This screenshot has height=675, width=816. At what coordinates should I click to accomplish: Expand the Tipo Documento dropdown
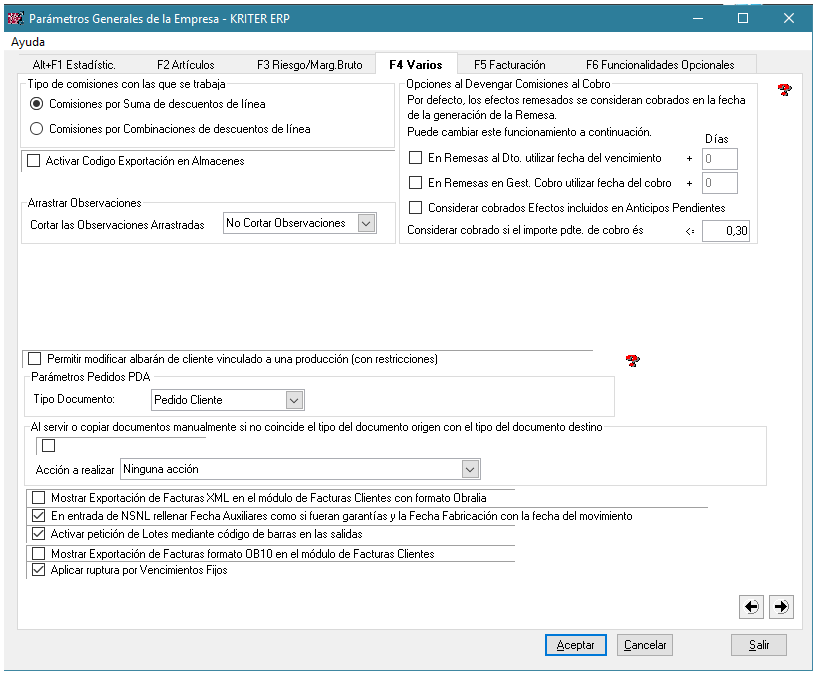coord(294,400)
